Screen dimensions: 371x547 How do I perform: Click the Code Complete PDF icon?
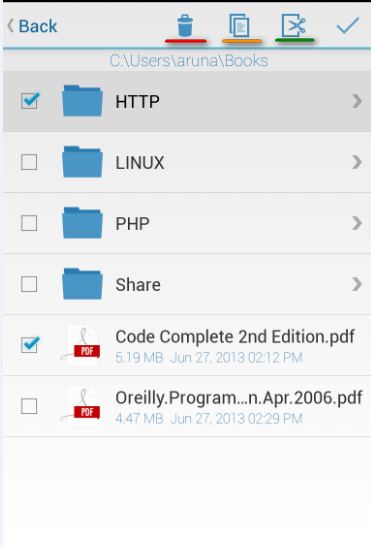(81, 345)
